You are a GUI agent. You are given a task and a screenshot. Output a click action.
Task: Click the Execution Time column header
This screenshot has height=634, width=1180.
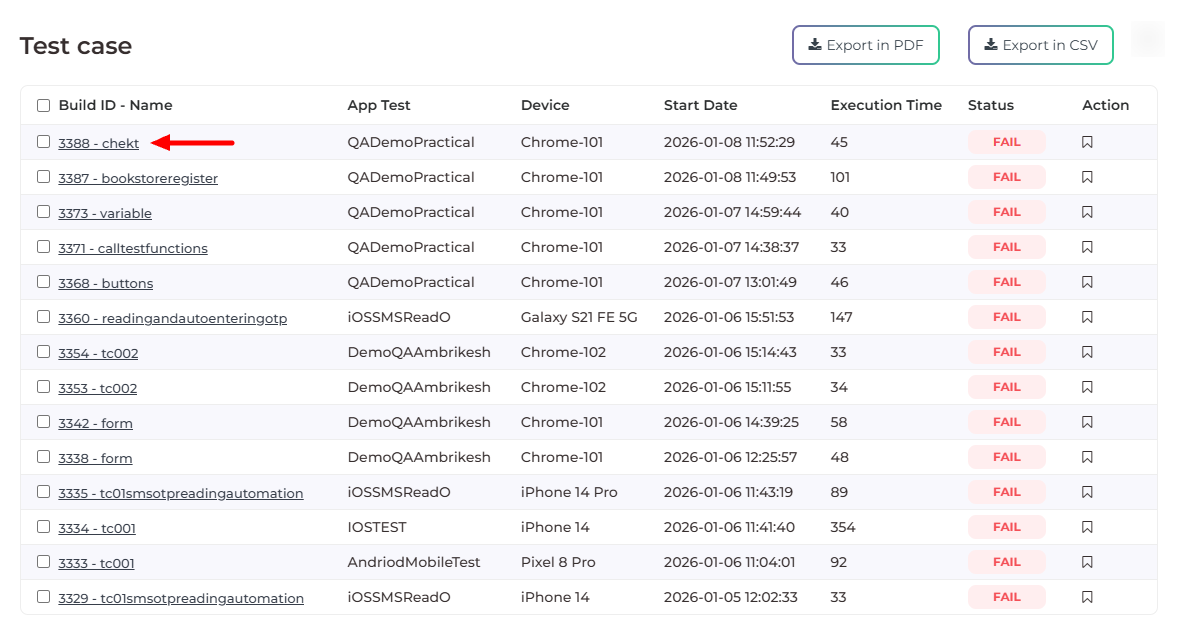coord(886,105)
